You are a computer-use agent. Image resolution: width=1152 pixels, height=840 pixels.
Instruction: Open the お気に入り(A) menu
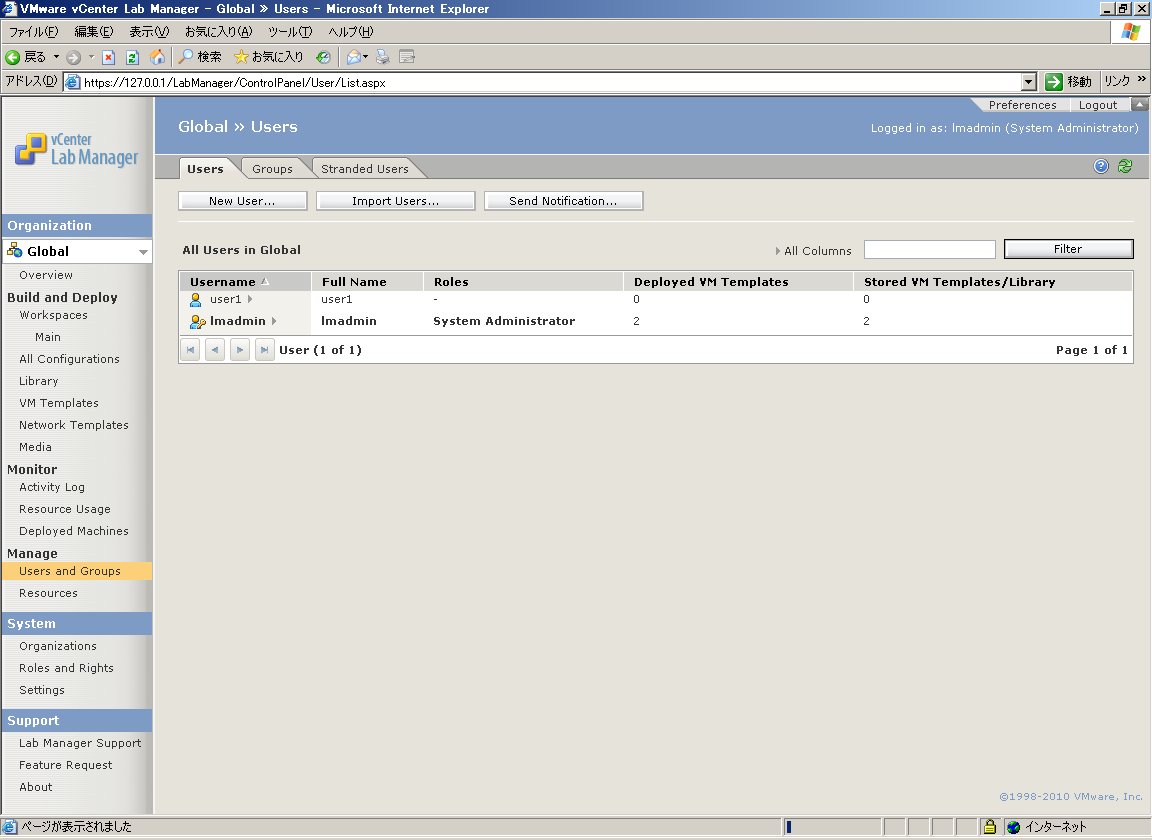(x=218, y=32)
